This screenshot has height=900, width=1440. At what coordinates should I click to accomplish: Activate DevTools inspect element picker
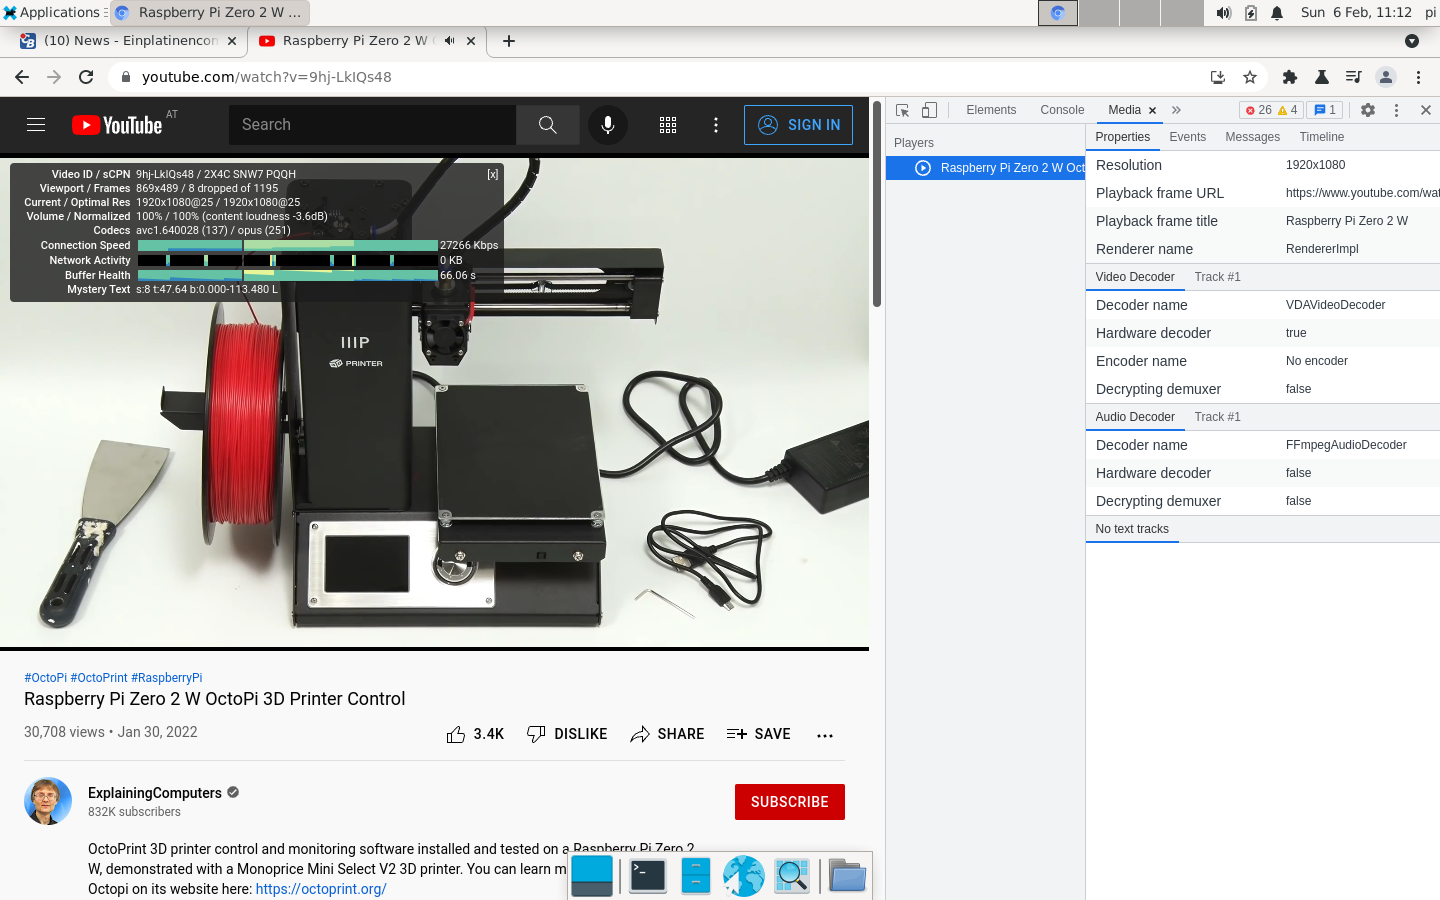[x=903, y=110]
